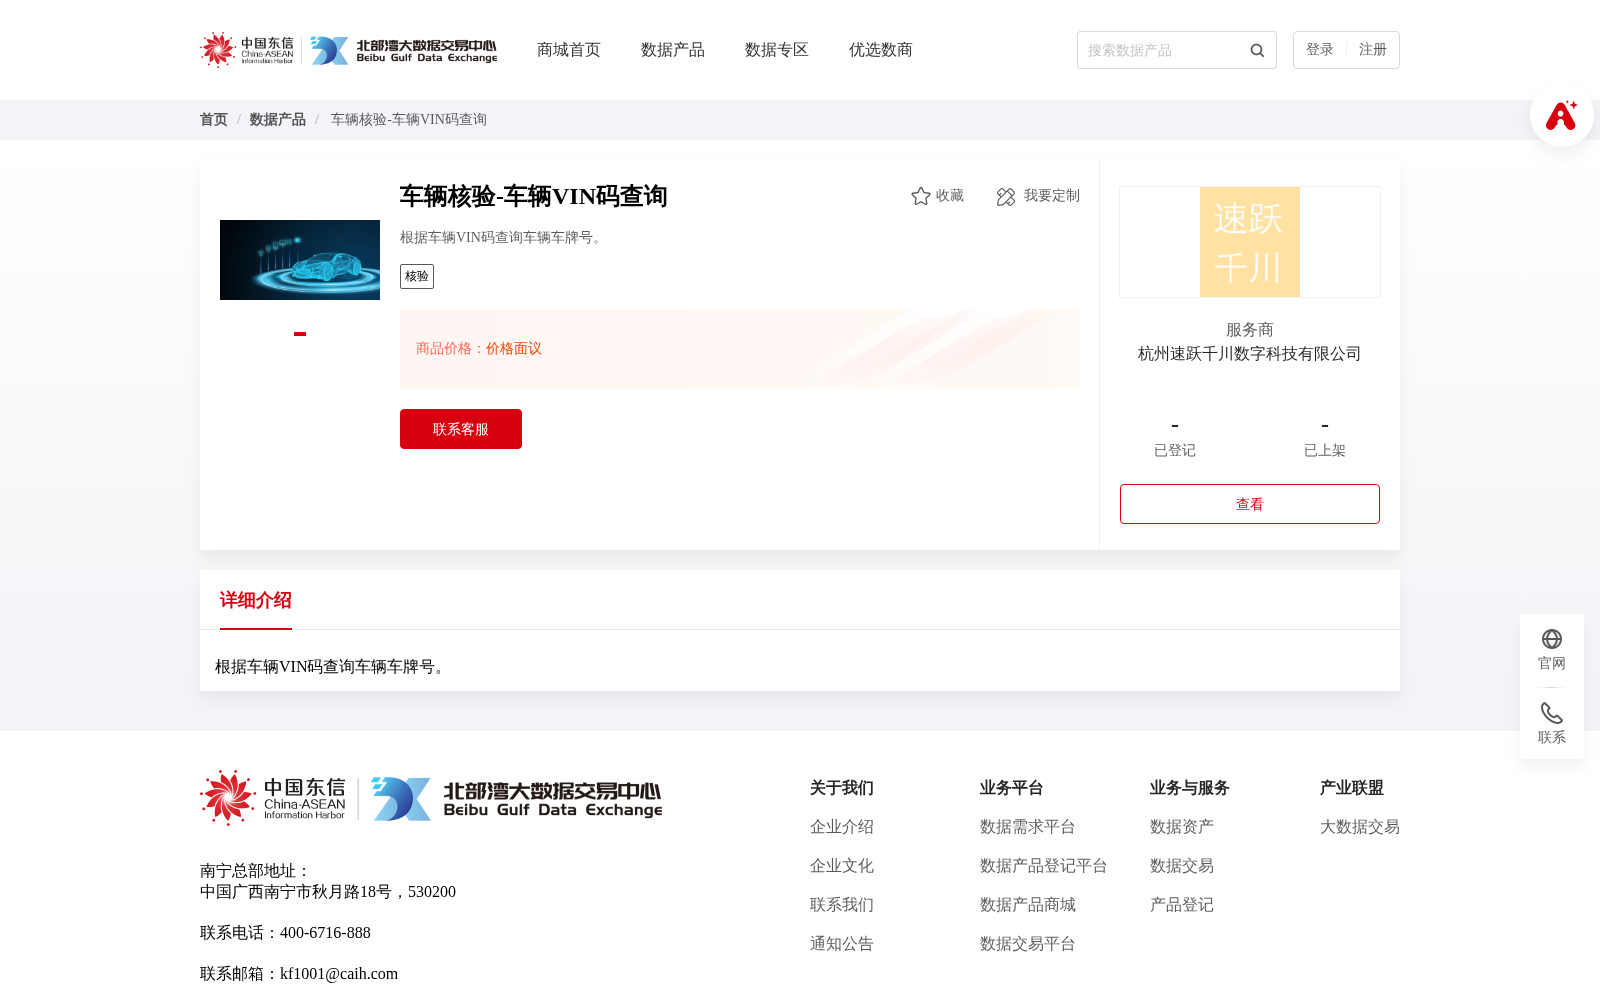Click breadcrumb text 车辆核验-车辆VIN码查询
The width and height of the screenshot is (1600, 1000).
point(409,120)
